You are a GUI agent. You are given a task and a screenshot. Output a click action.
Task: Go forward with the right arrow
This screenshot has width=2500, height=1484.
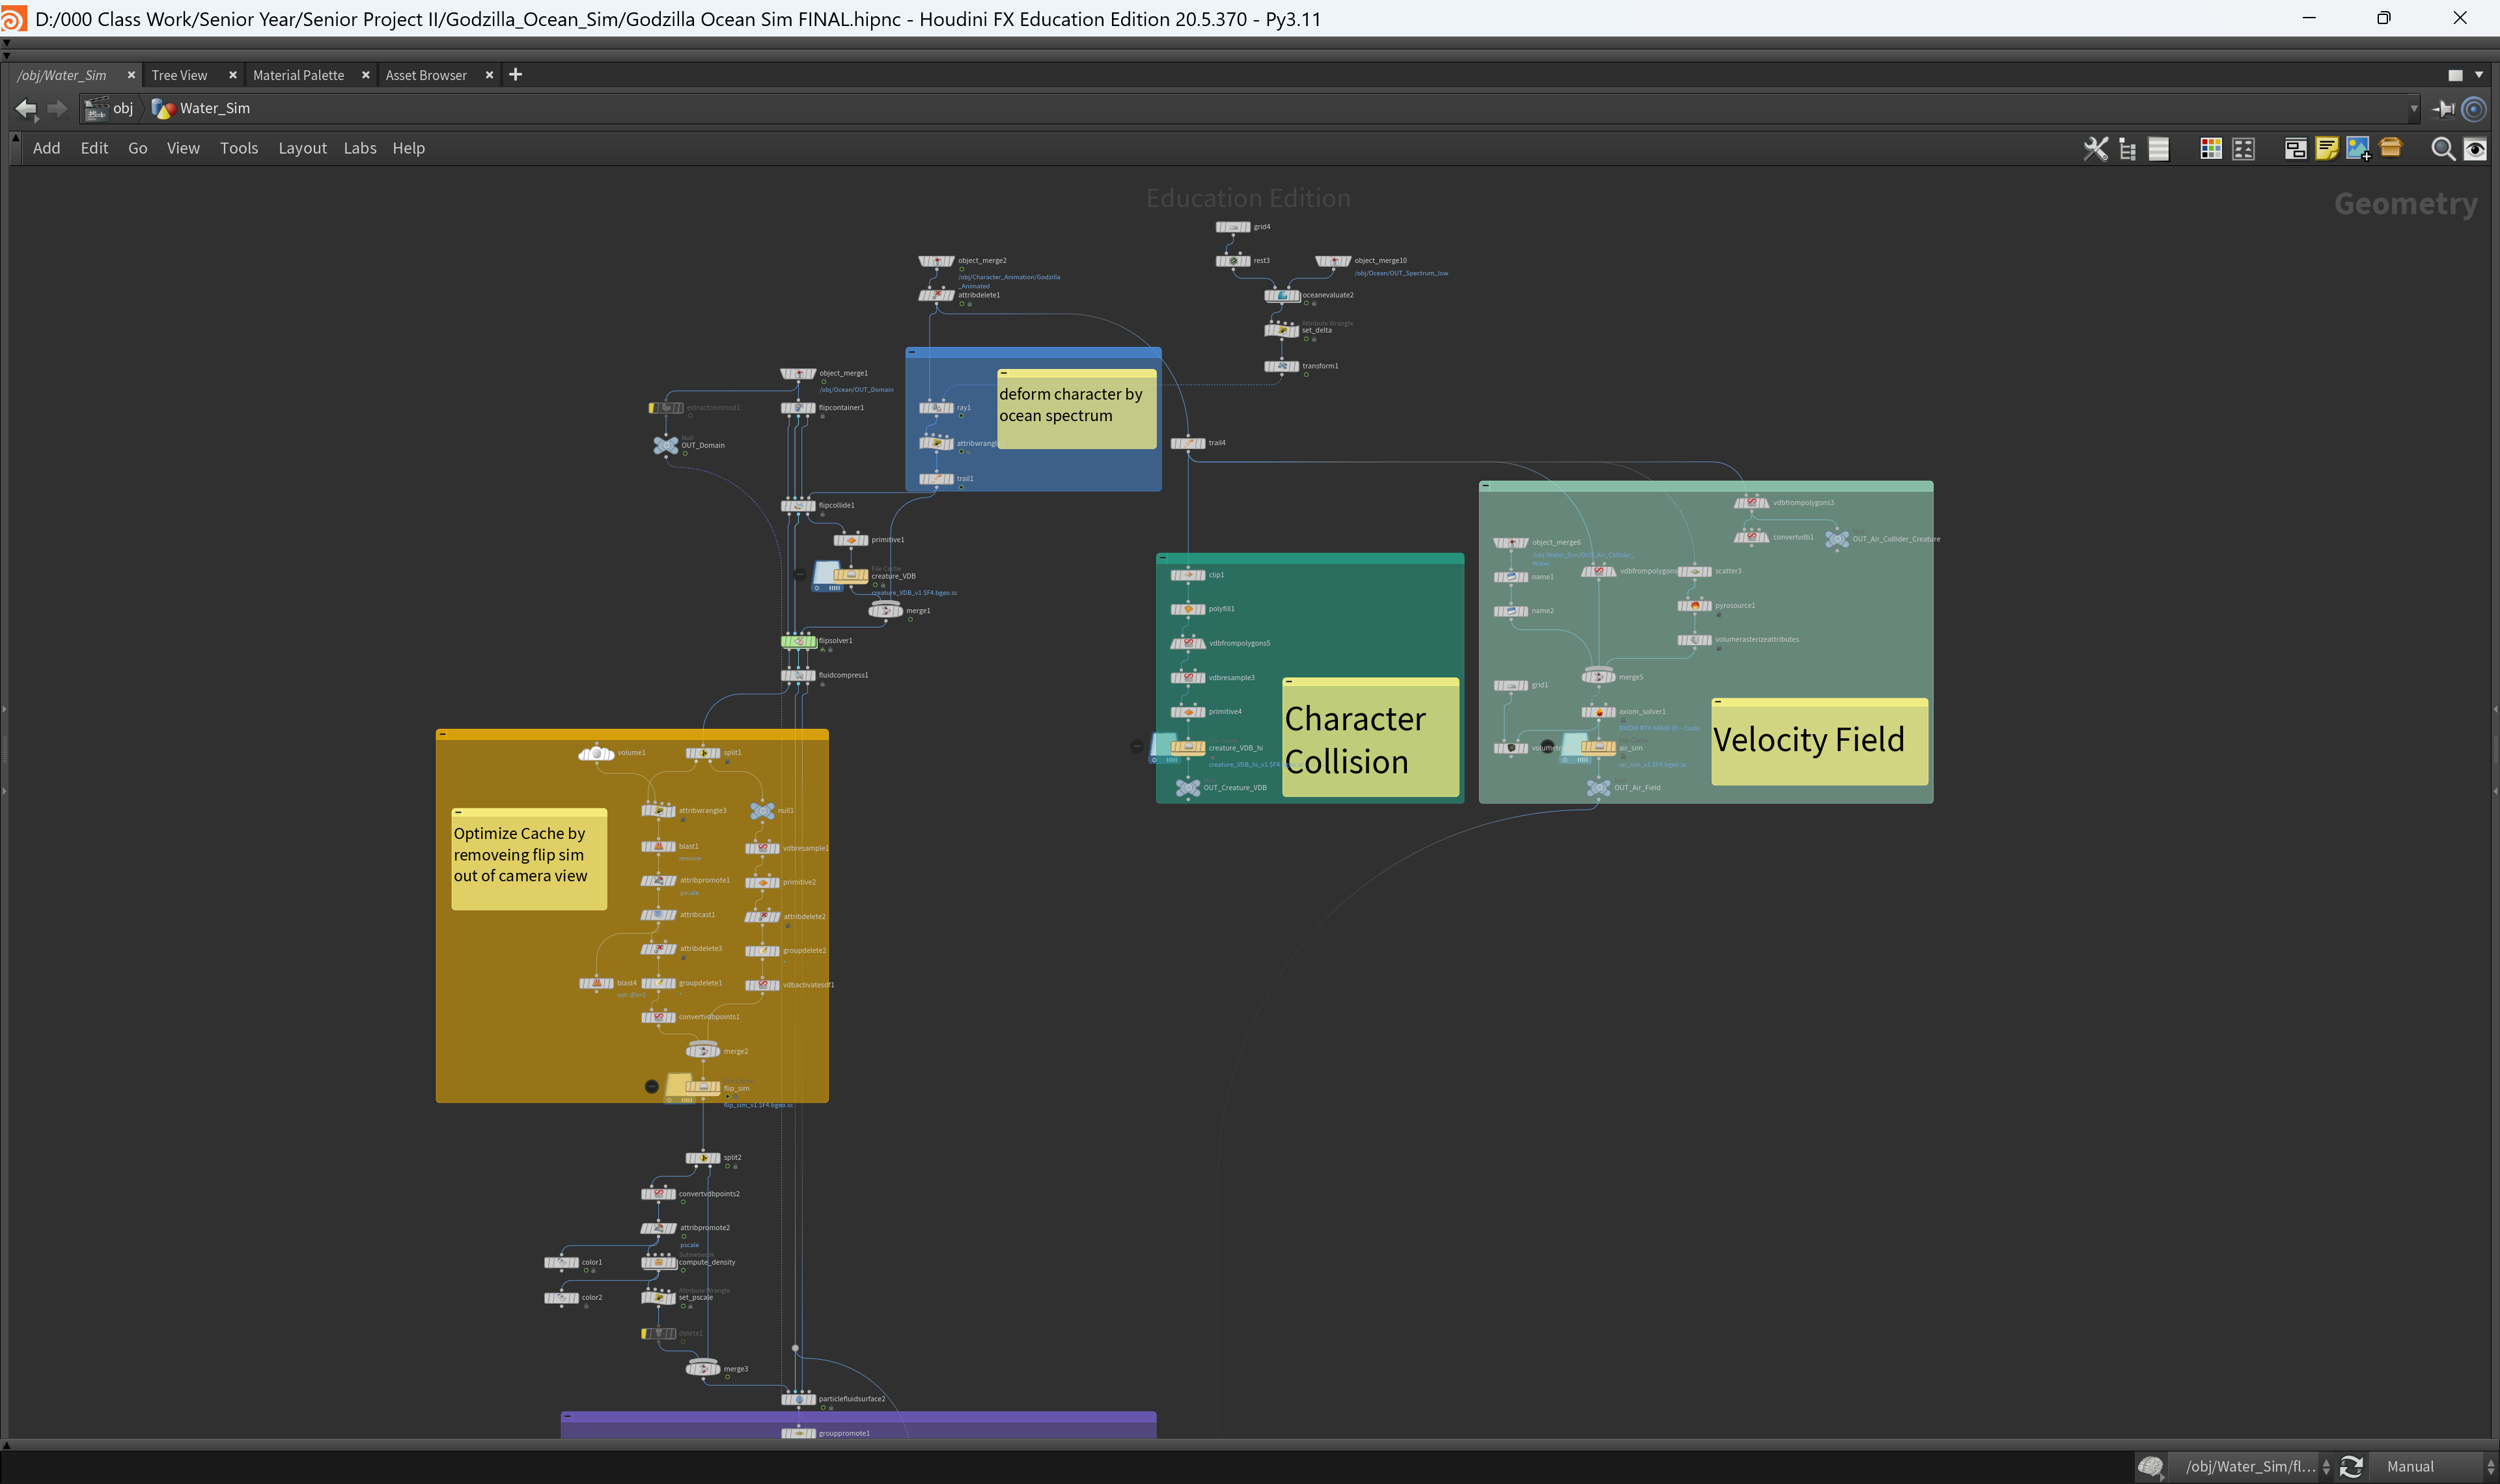pyautogui.click(x=57, y=109)
